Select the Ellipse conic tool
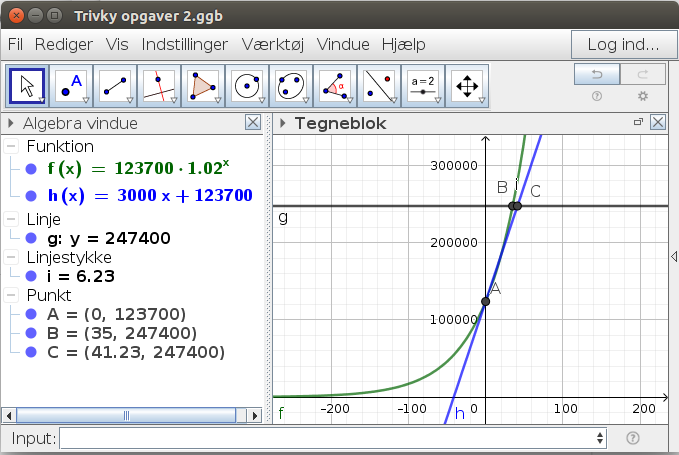679x455 pixels. tap(291, 86)
